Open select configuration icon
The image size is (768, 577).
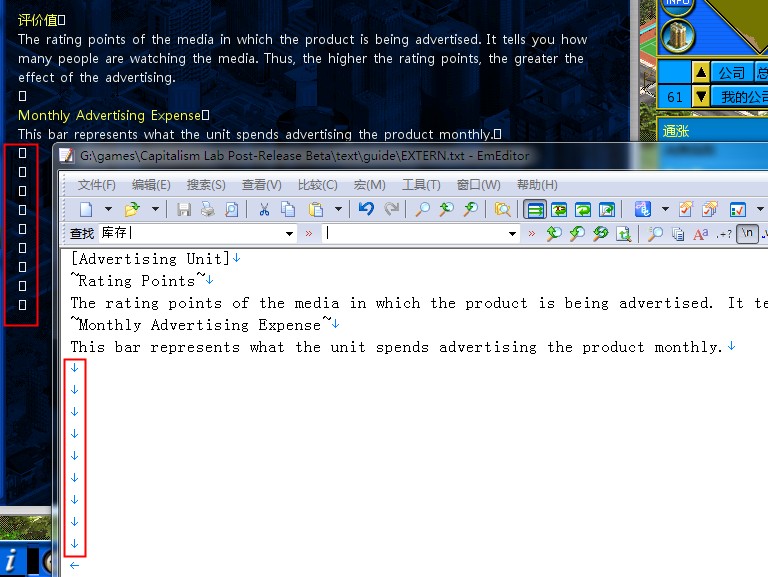click(643, 210)
